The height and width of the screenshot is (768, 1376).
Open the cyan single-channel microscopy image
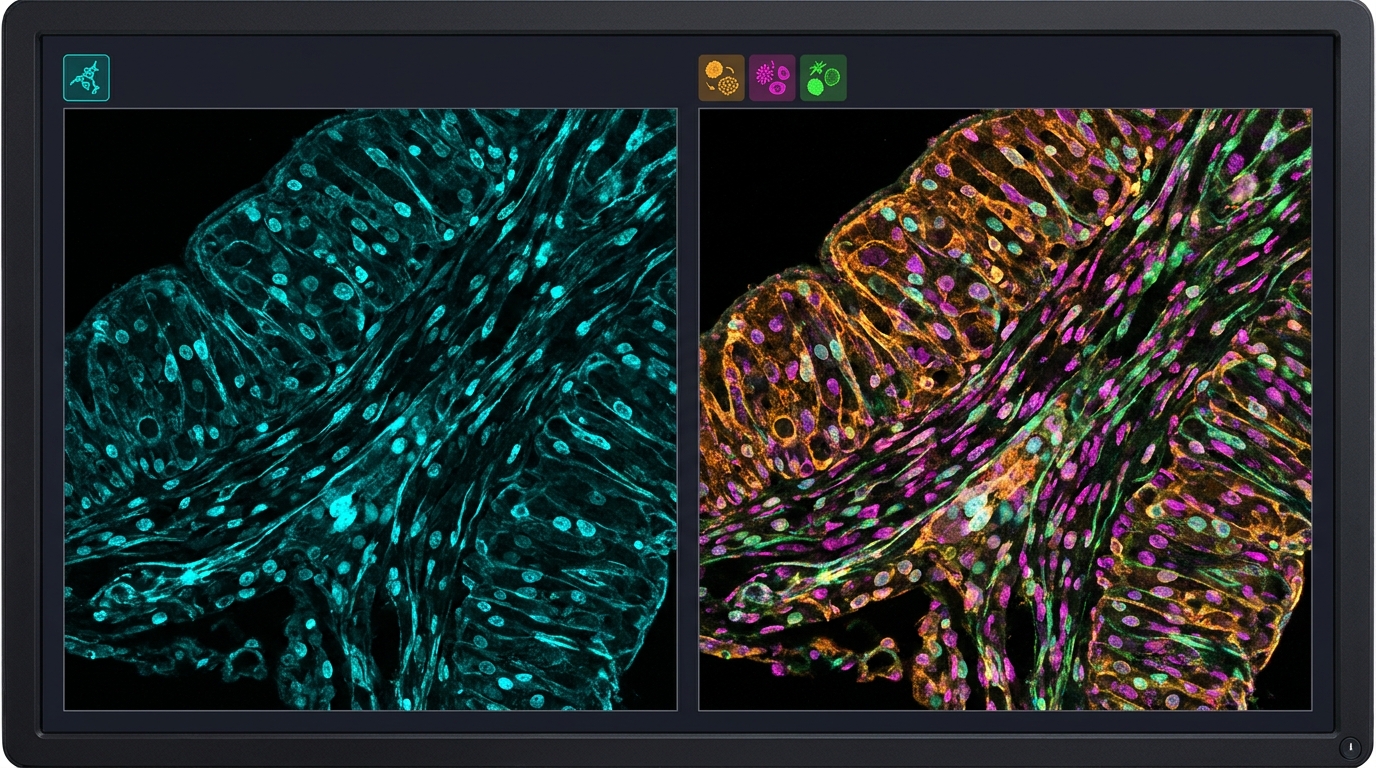(x=370, y=410)
